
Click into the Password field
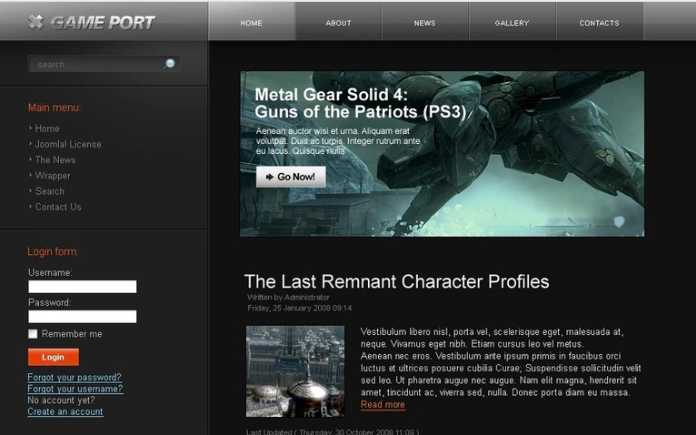(x=83, y=316)
